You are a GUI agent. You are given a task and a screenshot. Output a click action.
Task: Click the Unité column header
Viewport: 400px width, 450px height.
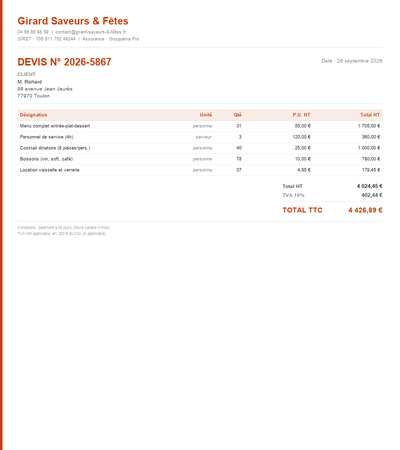pyautogui.click(x=206, y=115)
